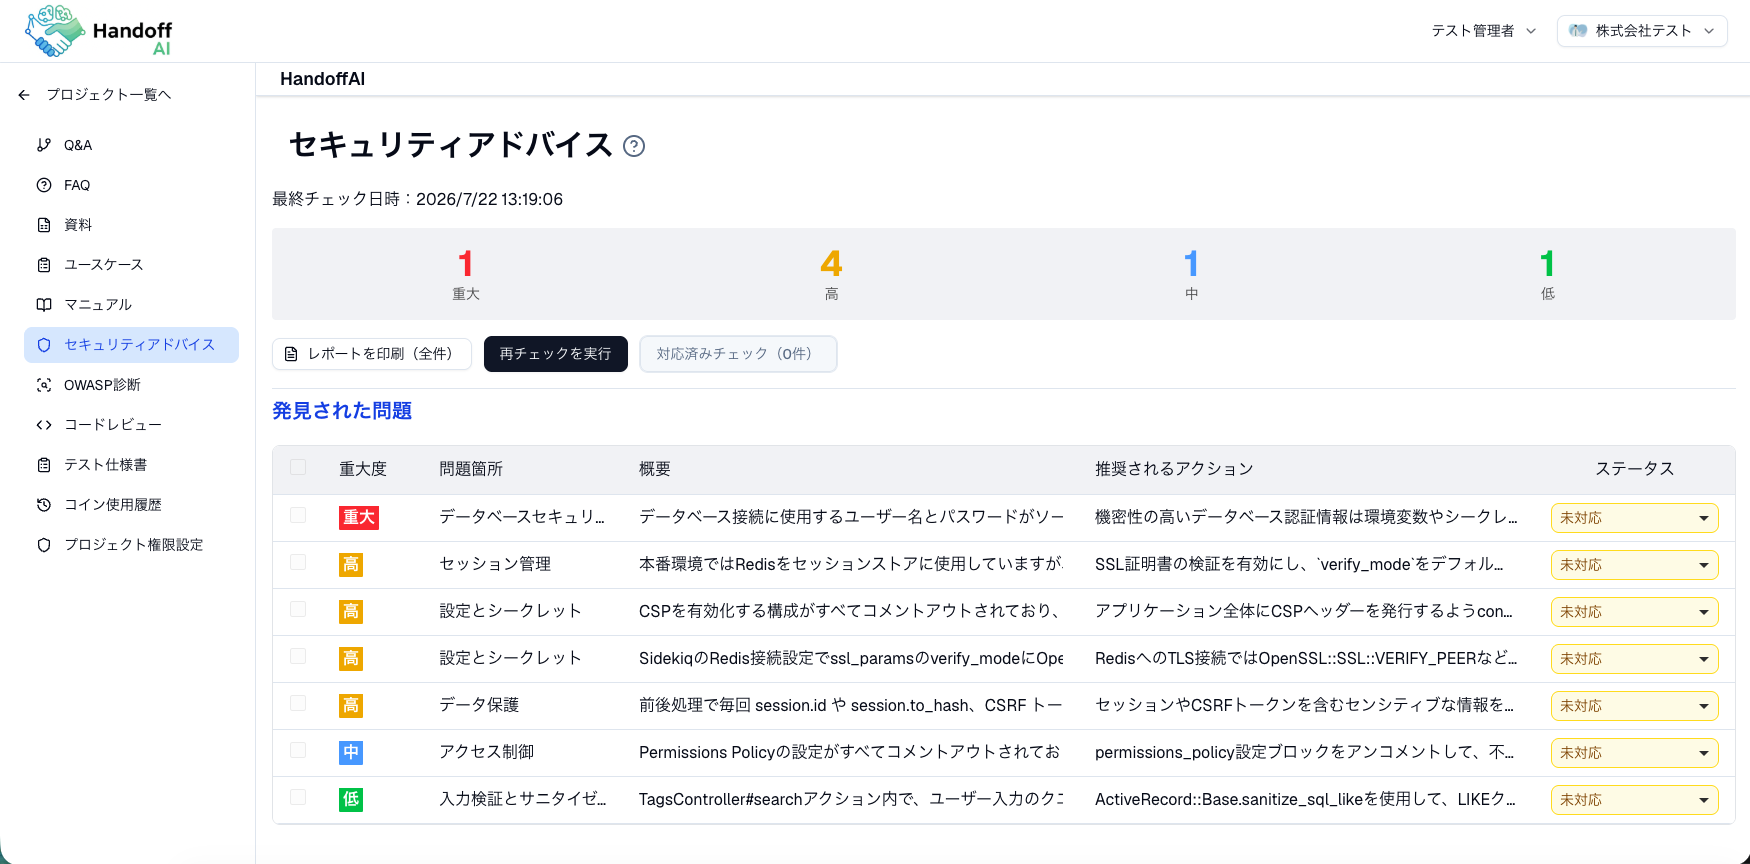The height and width of the screenshot is (864, 1750).
Task: Click 対応済みチェック（0件） button
Action: click(738, 354)
